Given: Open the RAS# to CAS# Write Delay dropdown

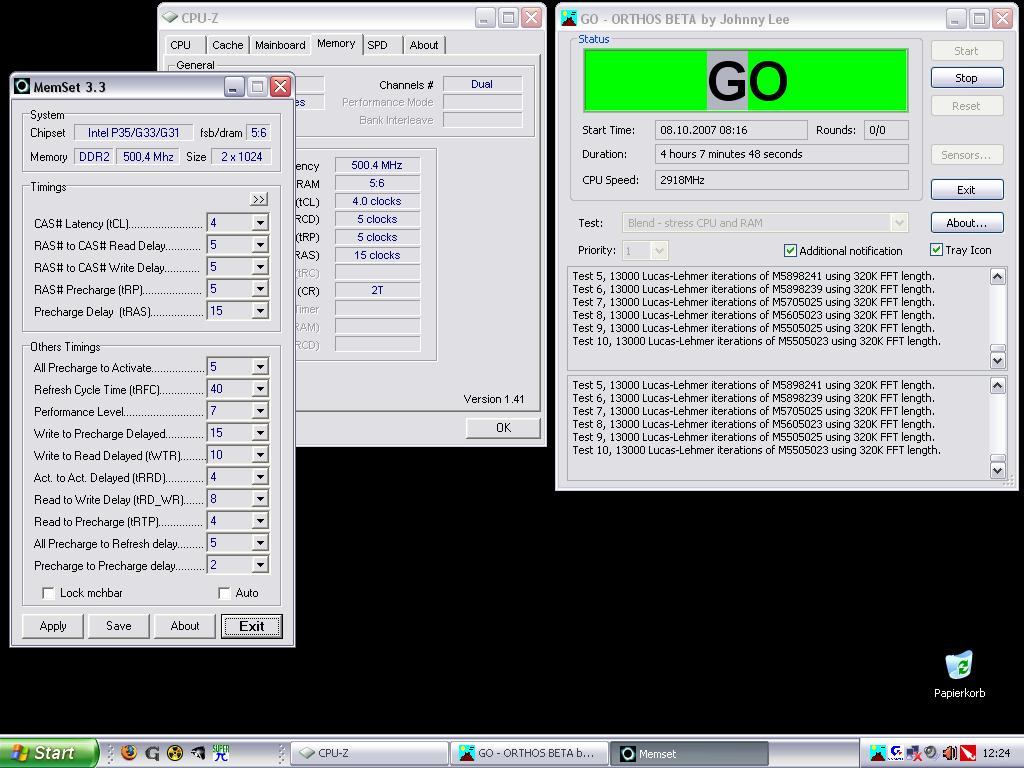Looking at the screenshot, I should point(260,267).
